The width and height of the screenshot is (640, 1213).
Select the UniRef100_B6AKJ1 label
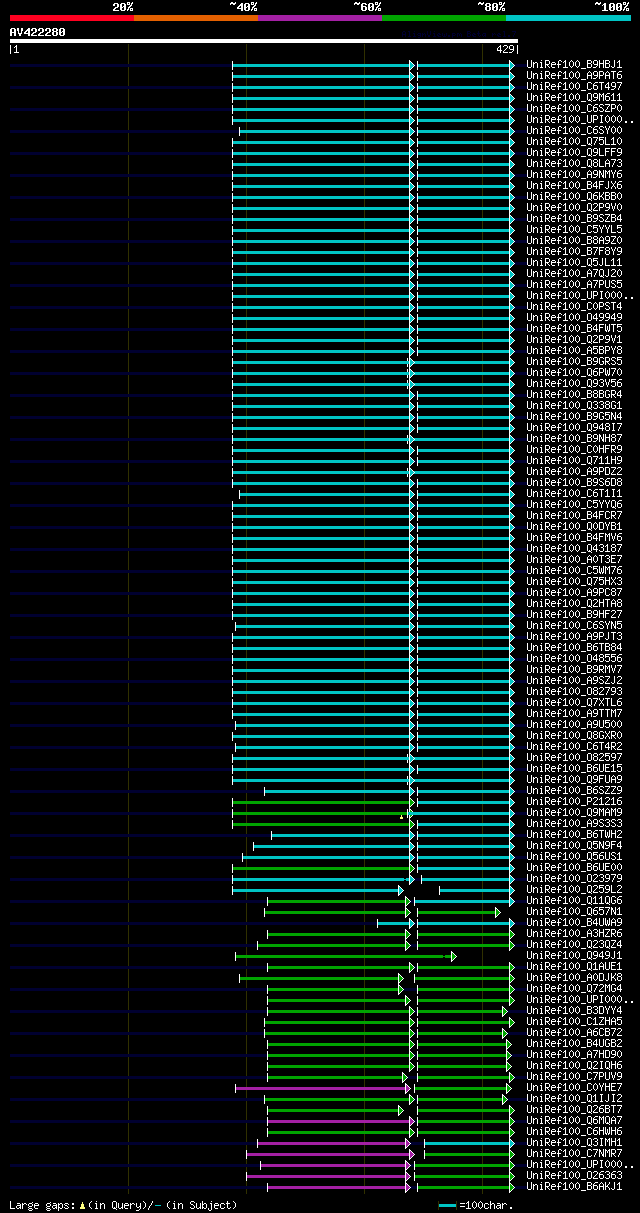(574, 1186)
